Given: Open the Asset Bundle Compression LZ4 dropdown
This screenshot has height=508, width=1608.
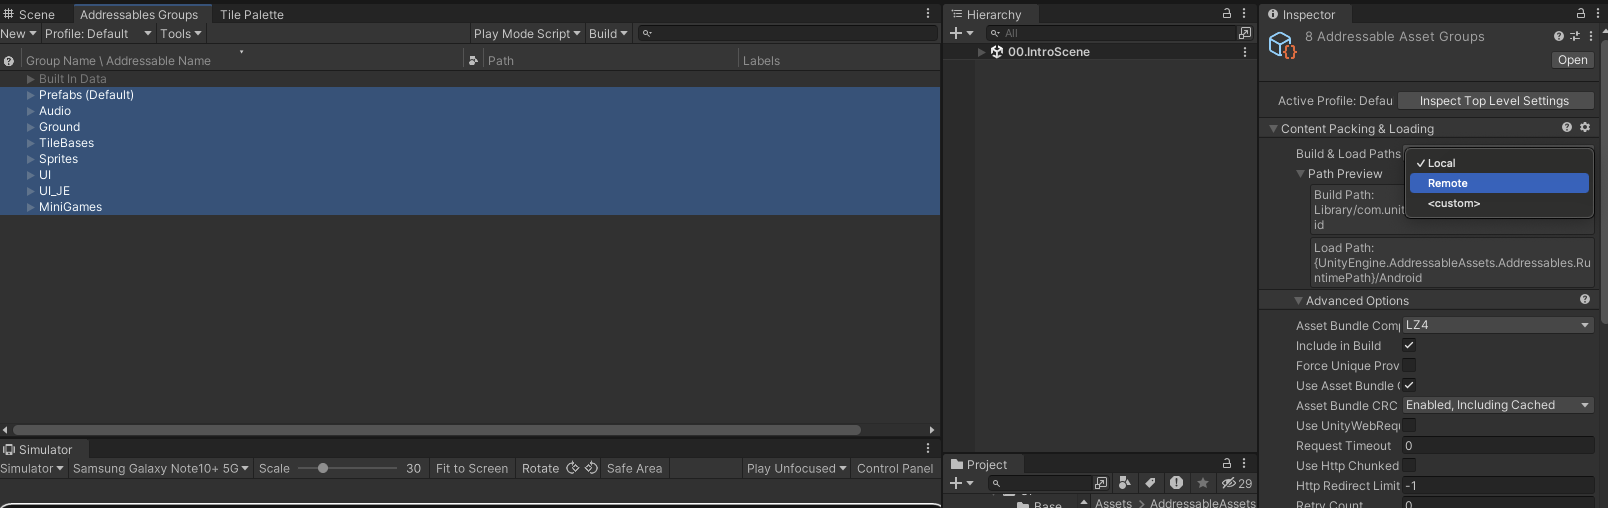Looking at the screenshot, I should (x=1497, y=325).
